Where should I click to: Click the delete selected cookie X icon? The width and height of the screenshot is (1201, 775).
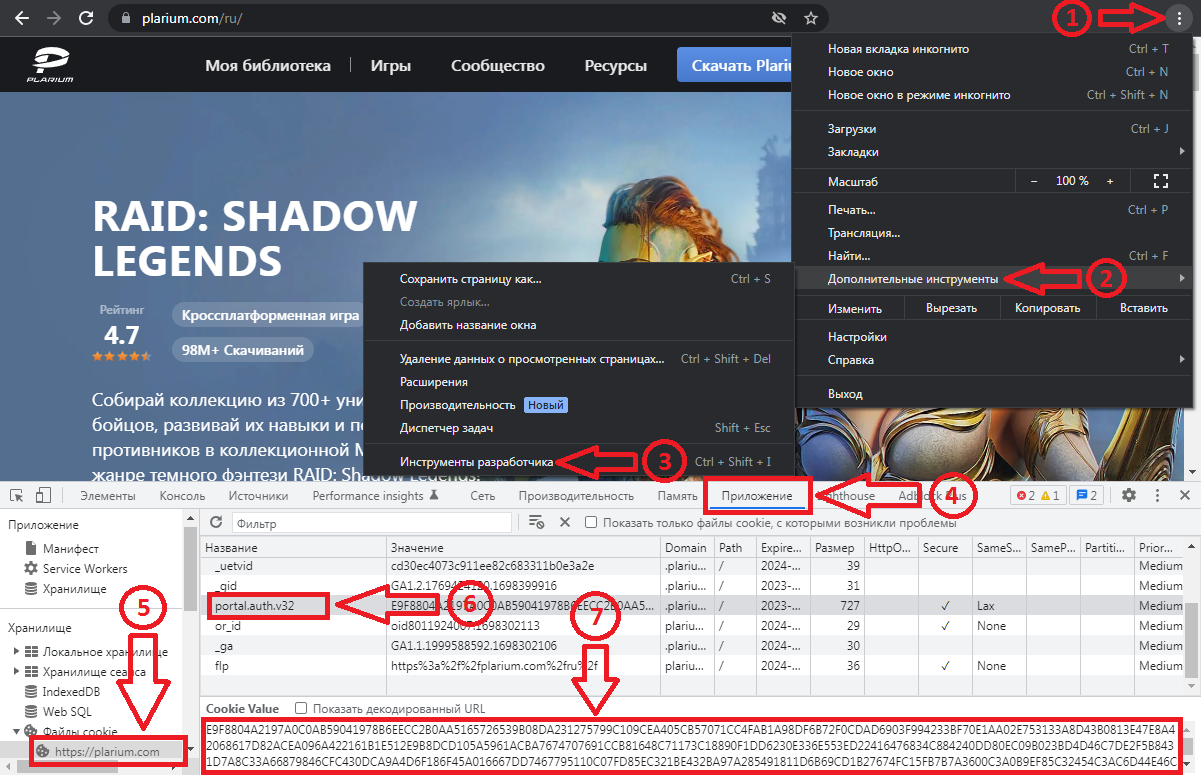click(565, 522)
